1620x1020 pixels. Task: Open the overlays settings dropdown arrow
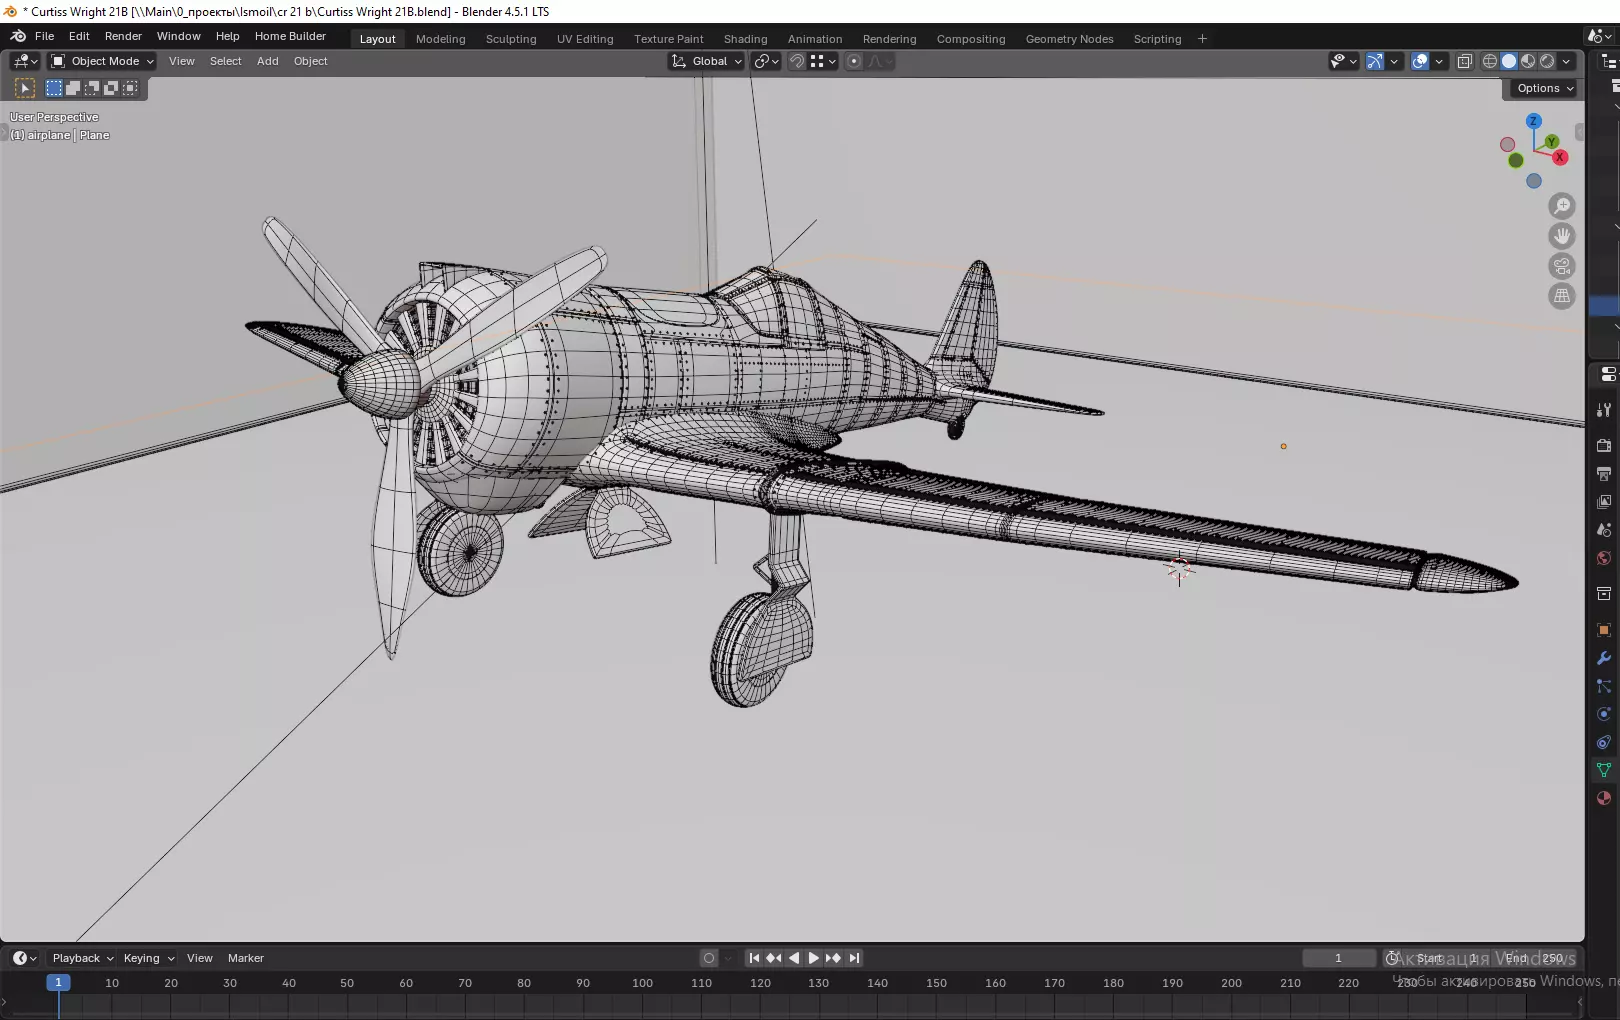pos(1439,61)
